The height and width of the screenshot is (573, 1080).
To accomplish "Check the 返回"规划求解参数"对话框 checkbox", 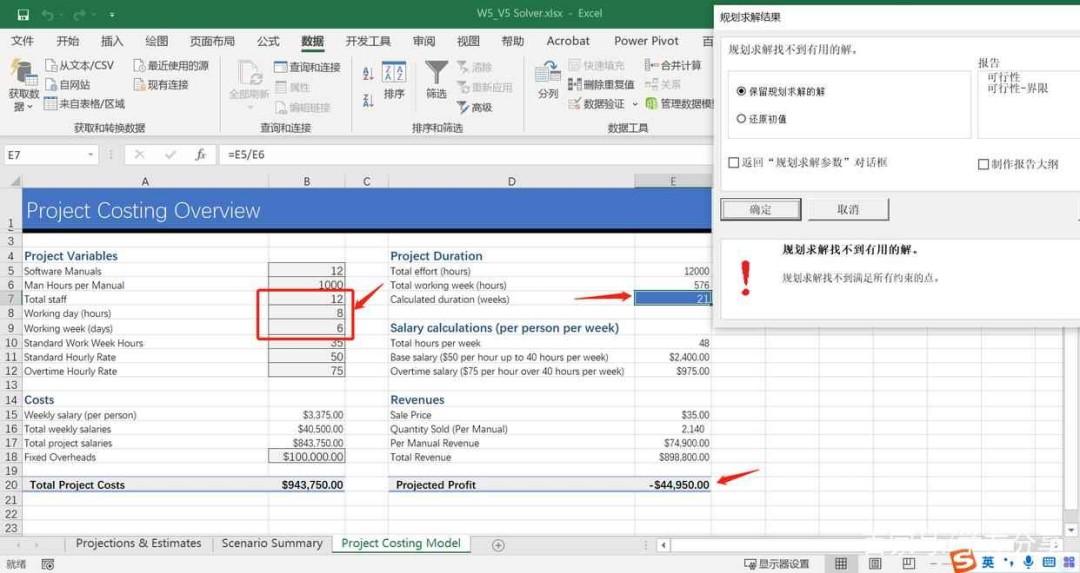I will 734,163.
